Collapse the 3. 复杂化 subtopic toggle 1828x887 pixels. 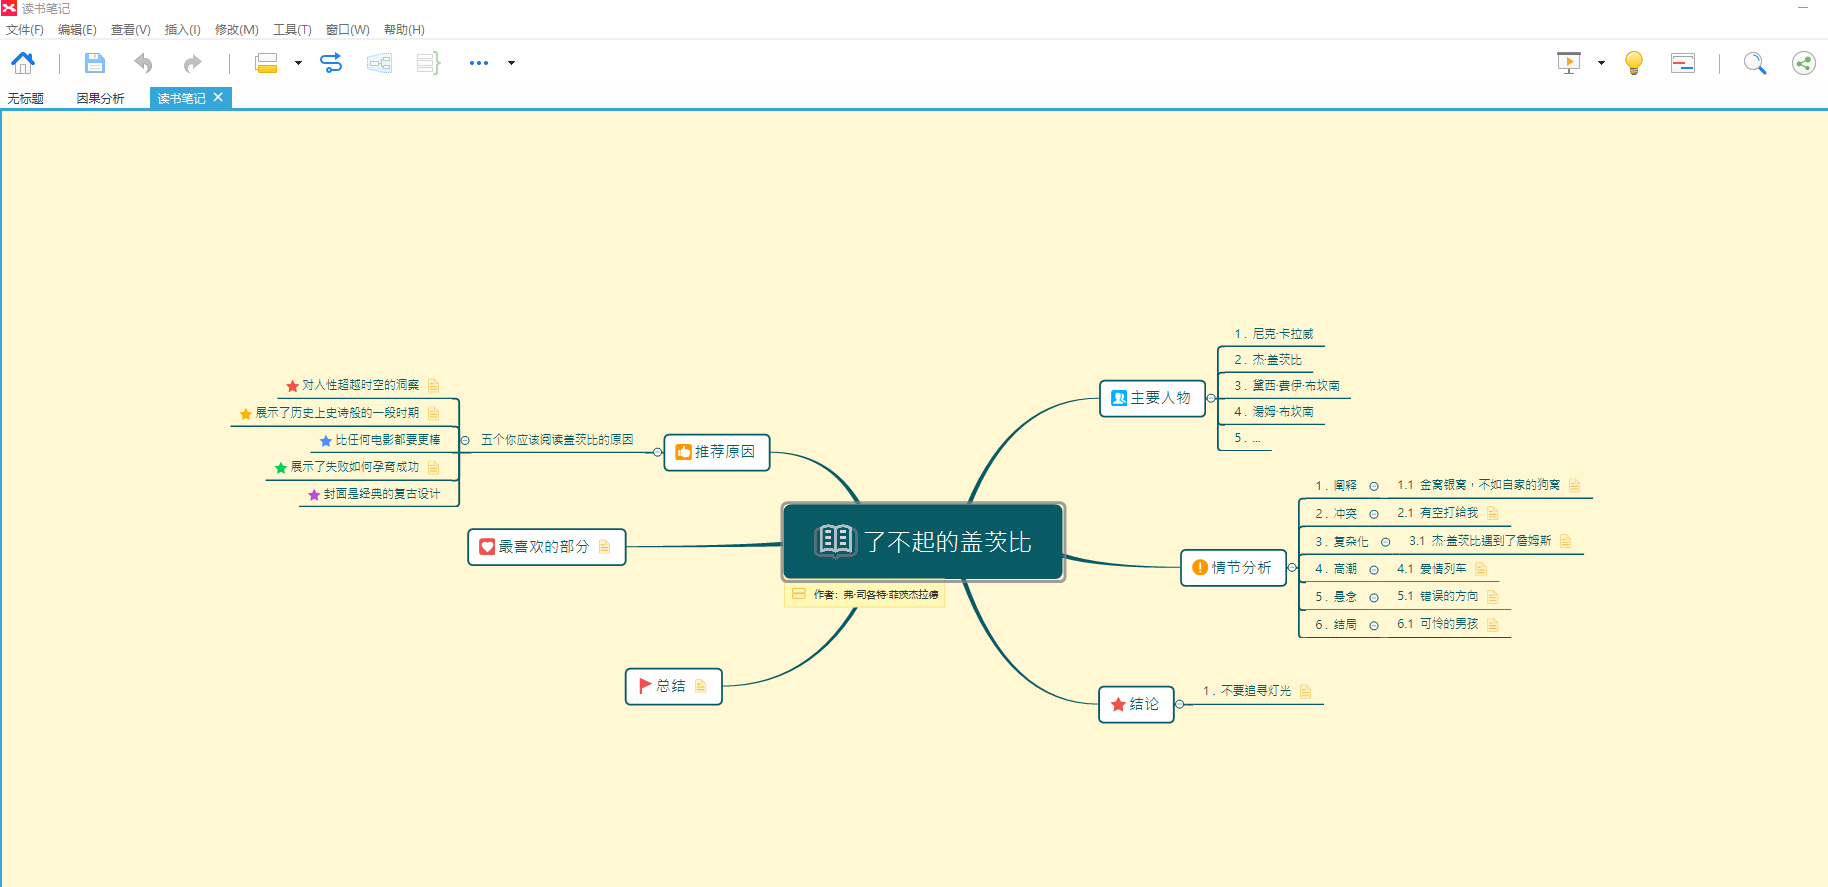point(1385,542)
